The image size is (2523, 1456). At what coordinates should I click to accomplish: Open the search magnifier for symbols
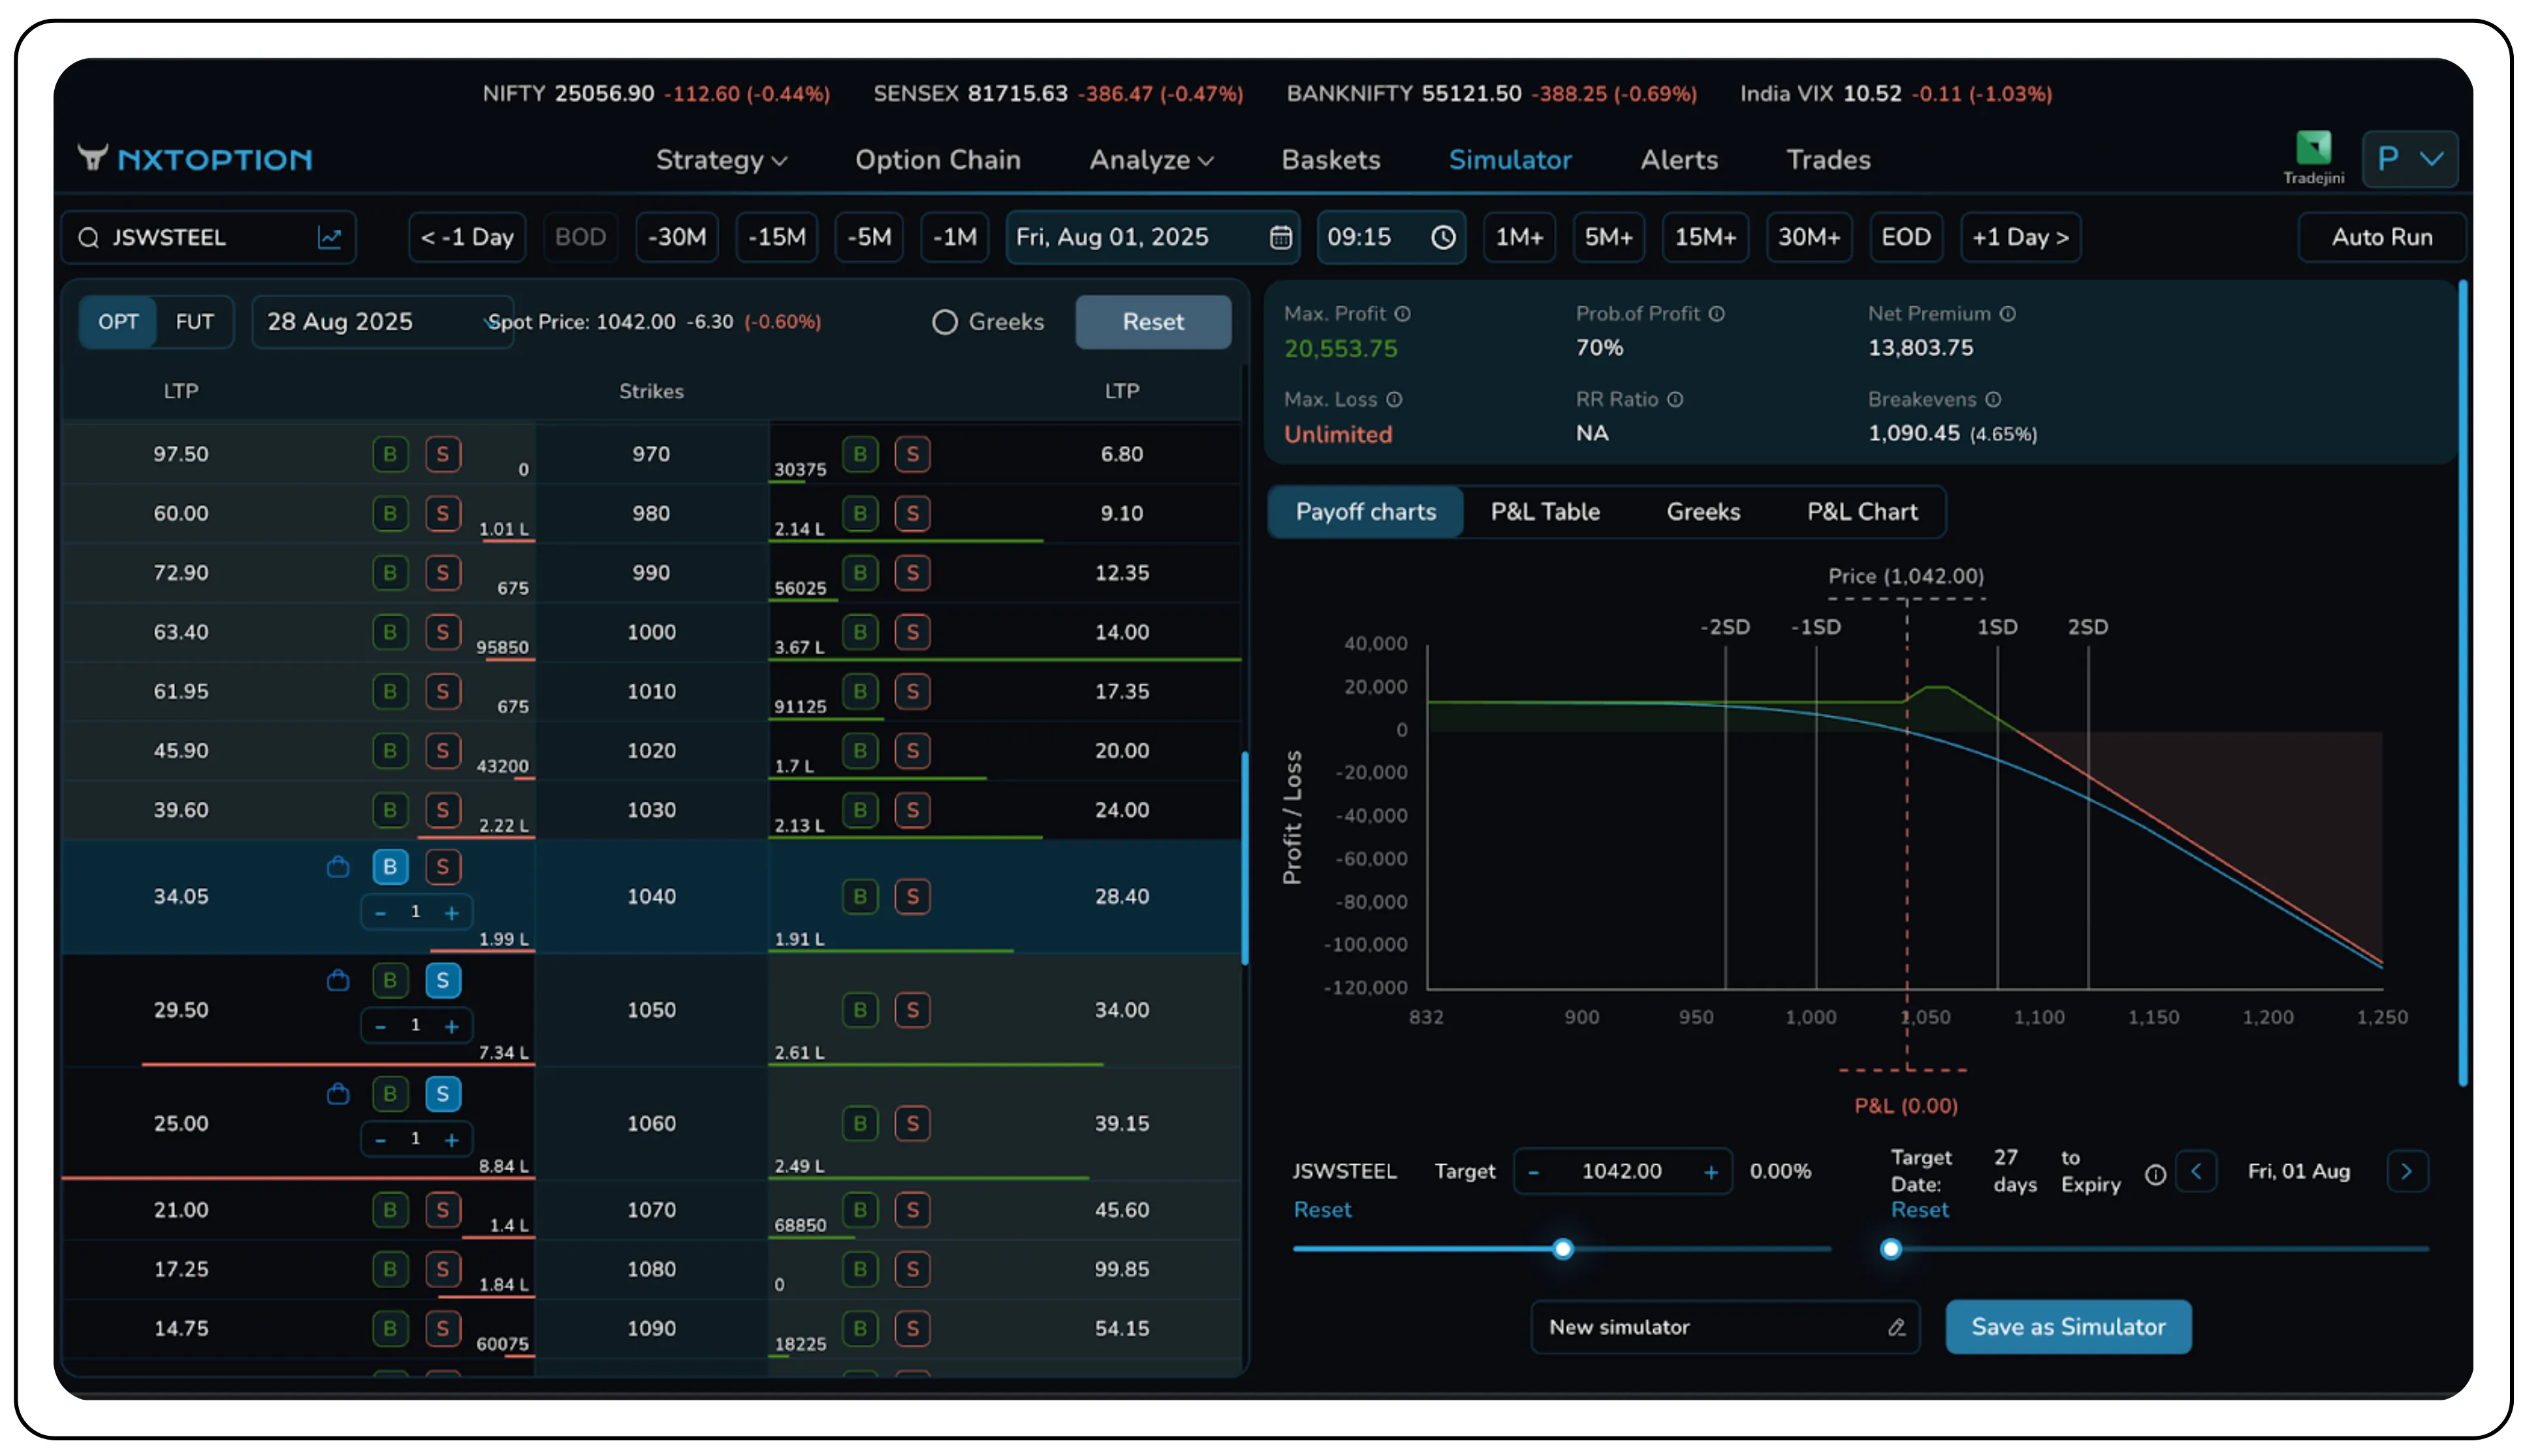(89, 237)
